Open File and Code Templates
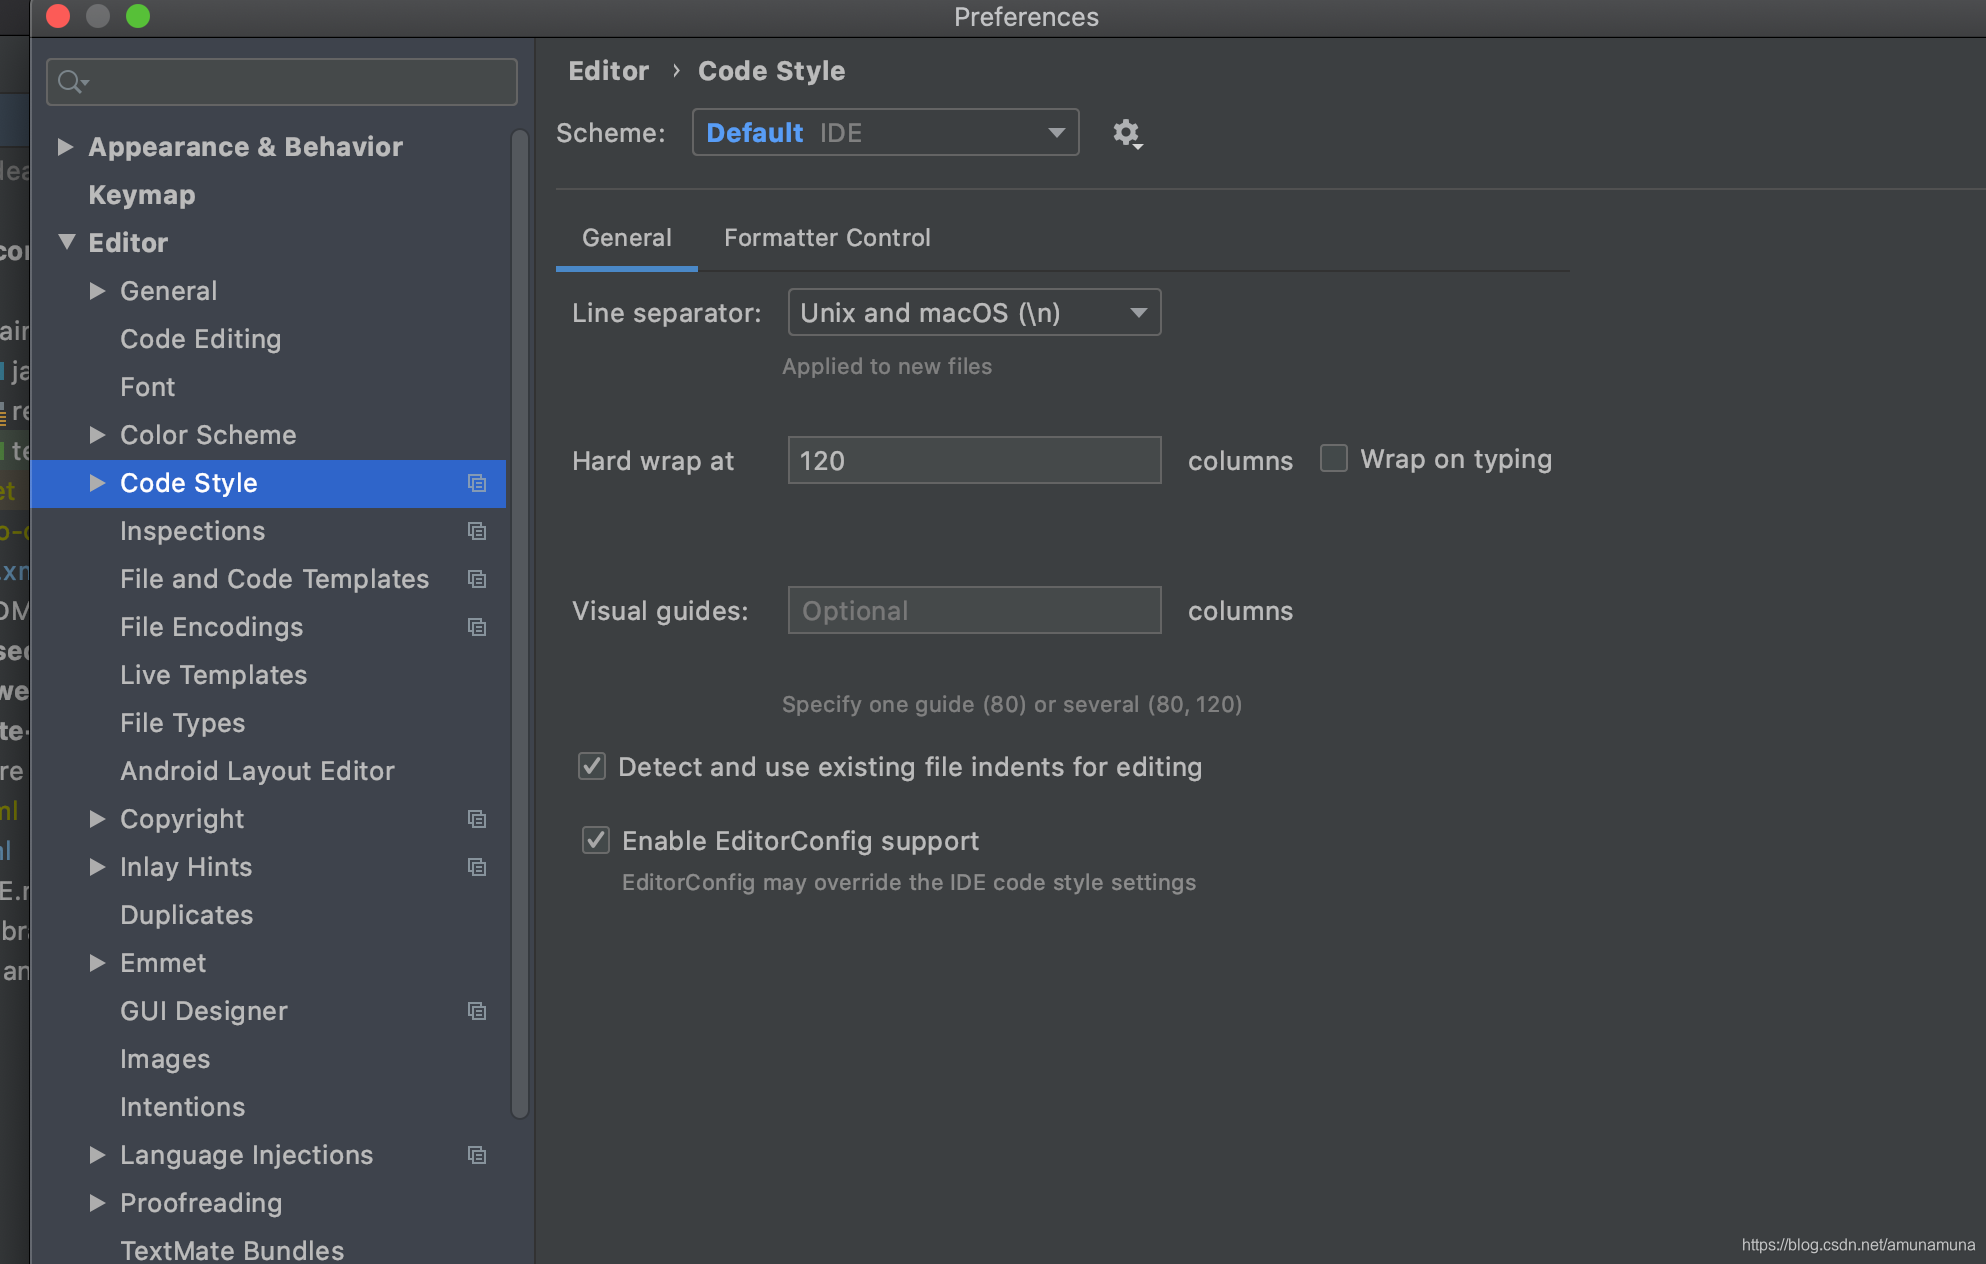This screenshot has width=1986, height=1264. point(274,579)
